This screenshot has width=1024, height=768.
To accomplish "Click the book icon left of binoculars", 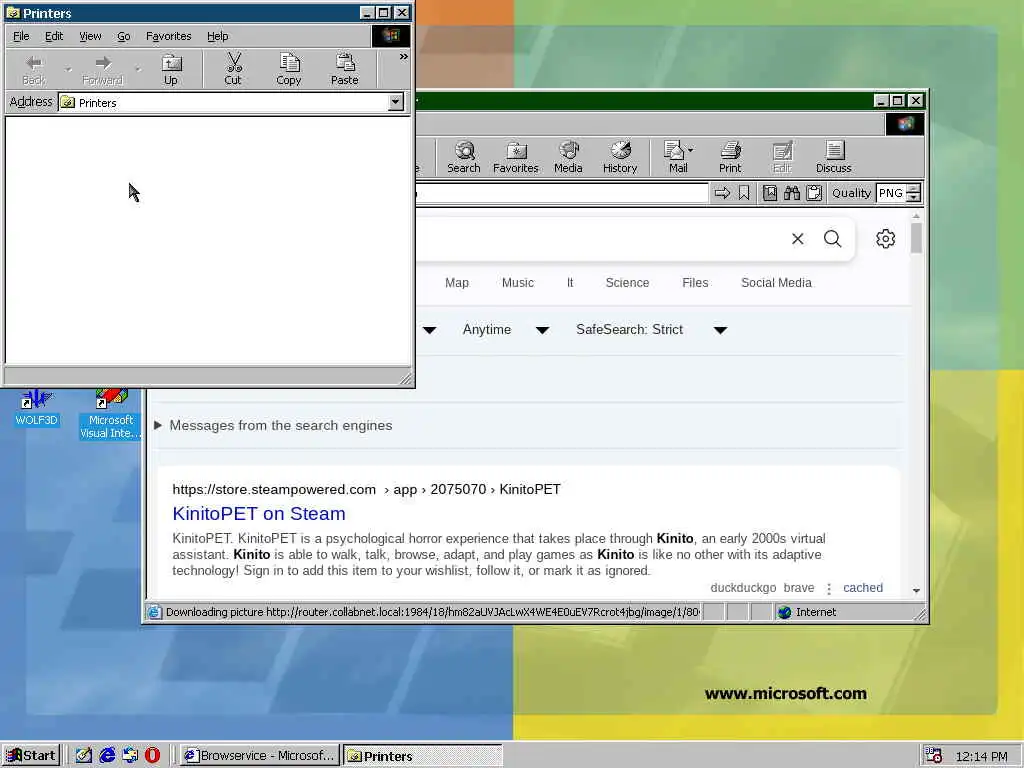I will [x=770, y=193].
